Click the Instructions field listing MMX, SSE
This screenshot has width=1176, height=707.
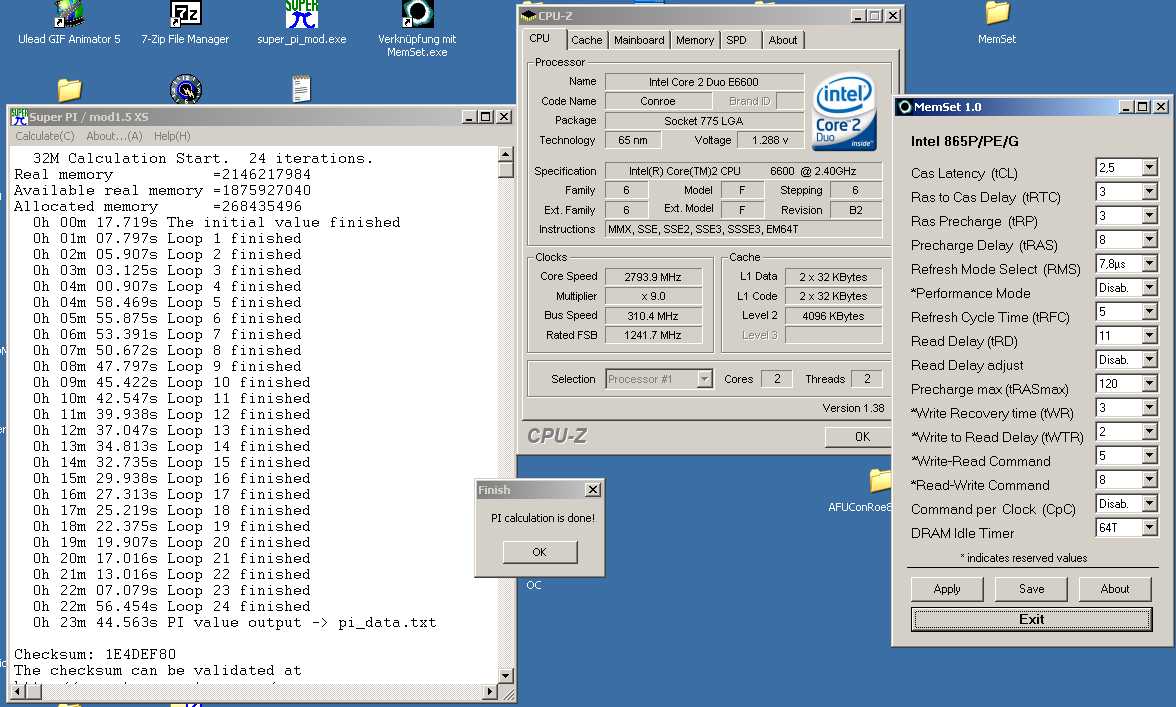pyautogui.click(x=743, y=229)
